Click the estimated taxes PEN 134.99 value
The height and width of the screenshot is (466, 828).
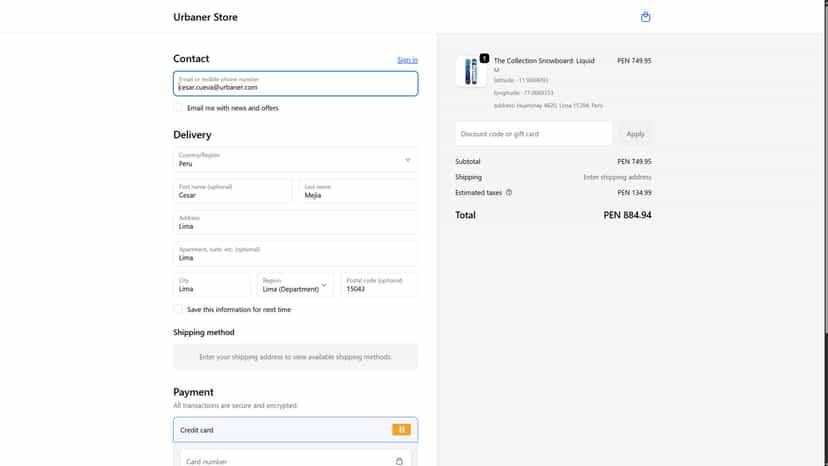pos(634,193)
